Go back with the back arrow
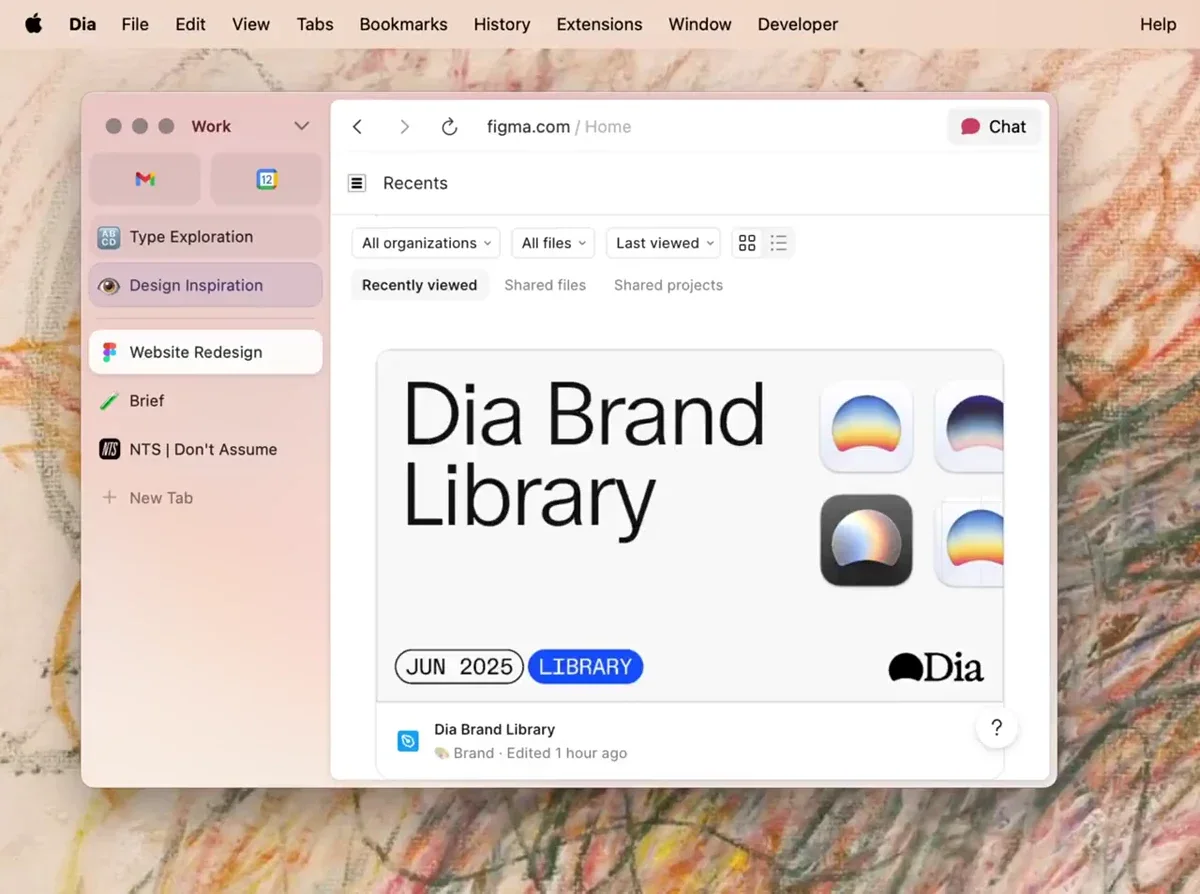This screenshot has width=1200, height=894. 358,127
